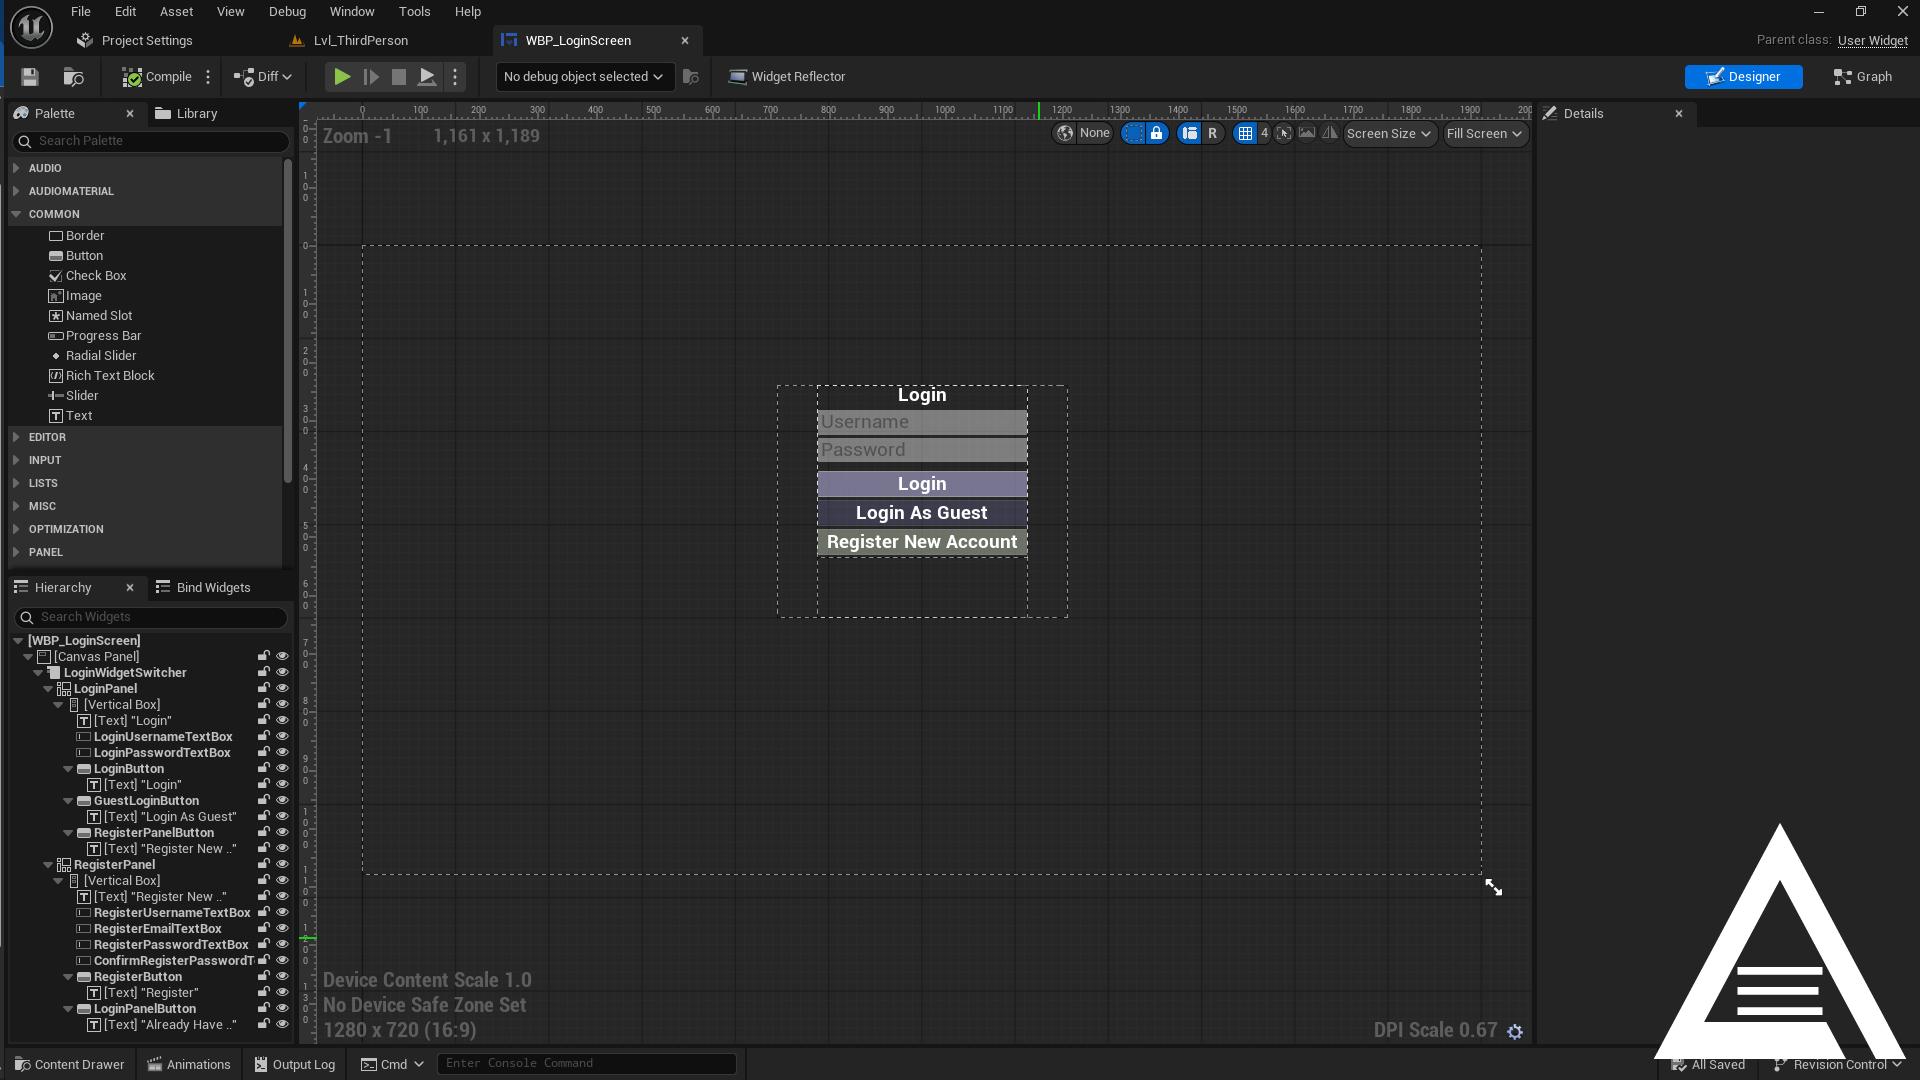Screen dimensions: 1920x1080
Task: Open the Debug menu
Action: pyautogui.click(x=287, y=12)
